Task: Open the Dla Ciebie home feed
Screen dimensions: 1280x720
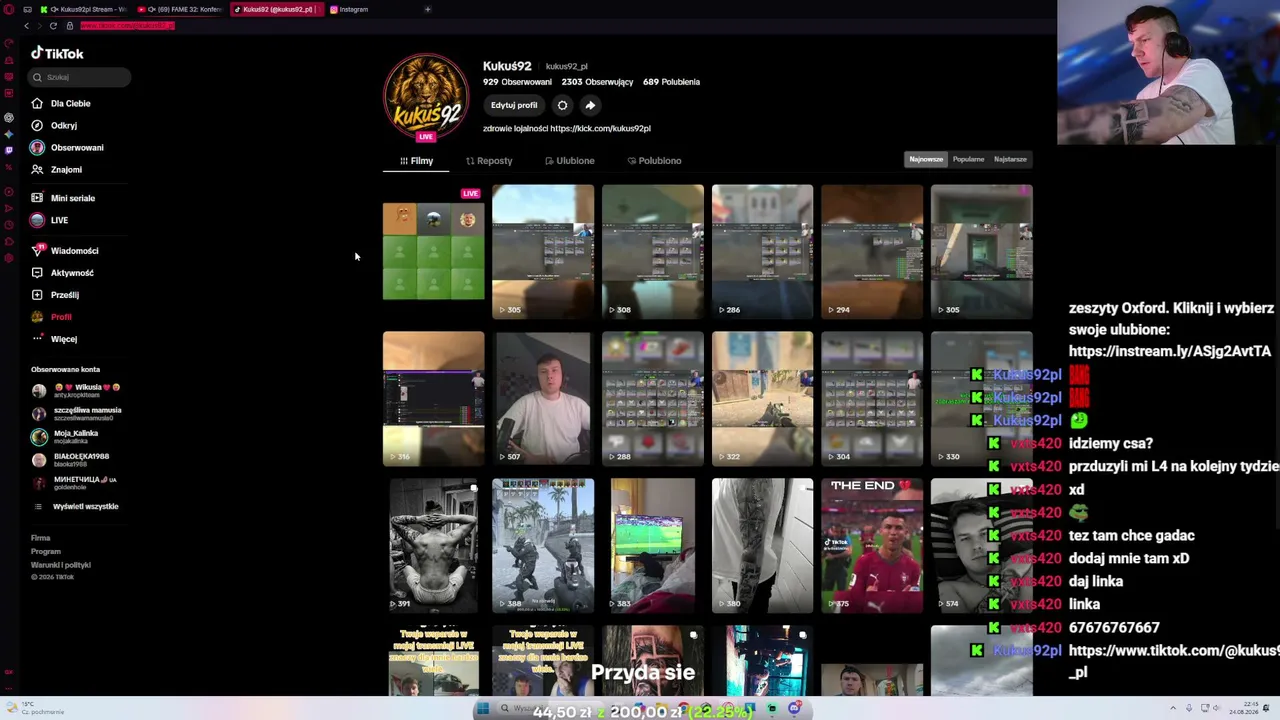Action: point(61,103)
